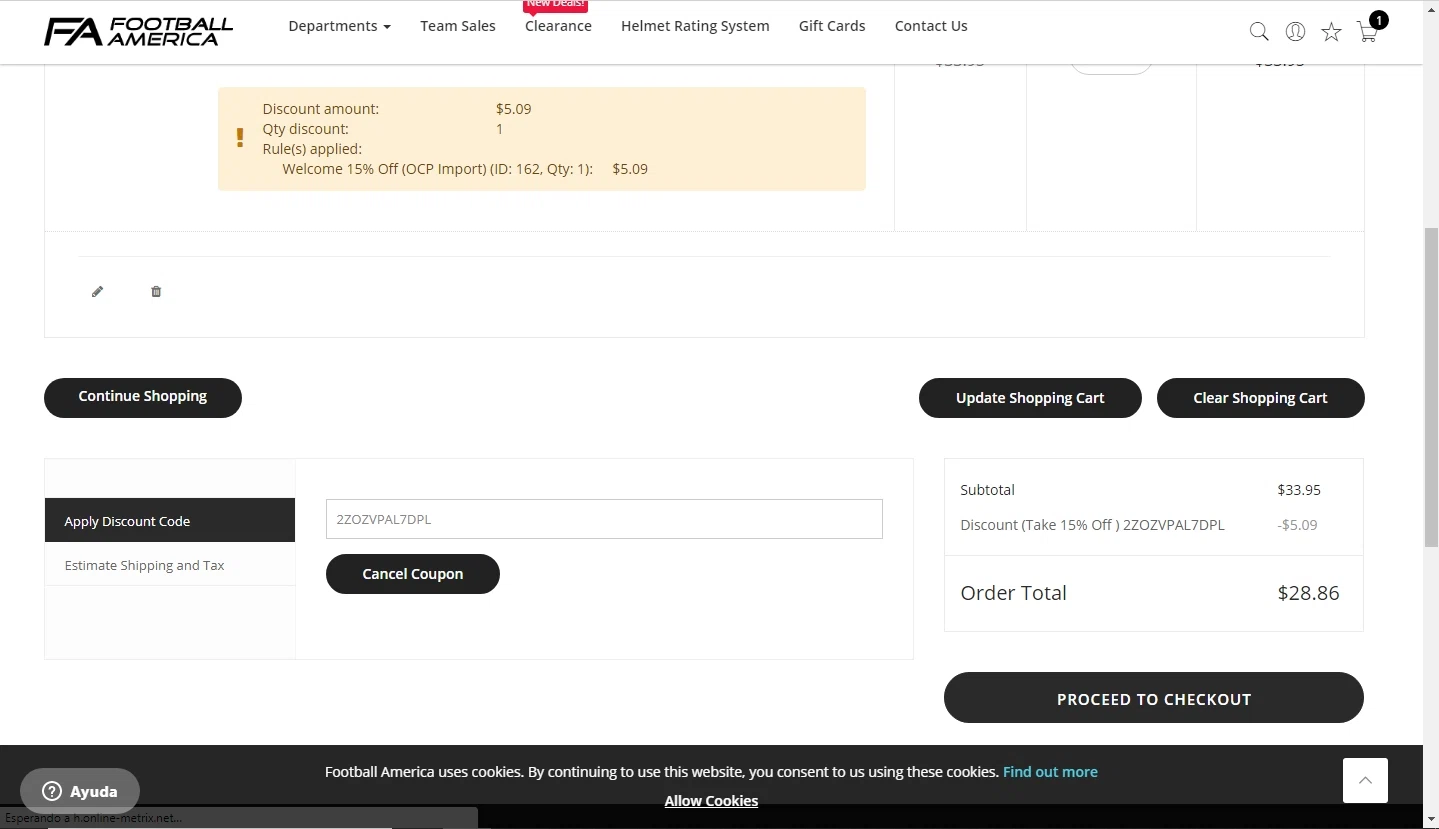Screen dimensions: 1439x829
Task: Open Gift Cards menu item
Action: [832, 26]
